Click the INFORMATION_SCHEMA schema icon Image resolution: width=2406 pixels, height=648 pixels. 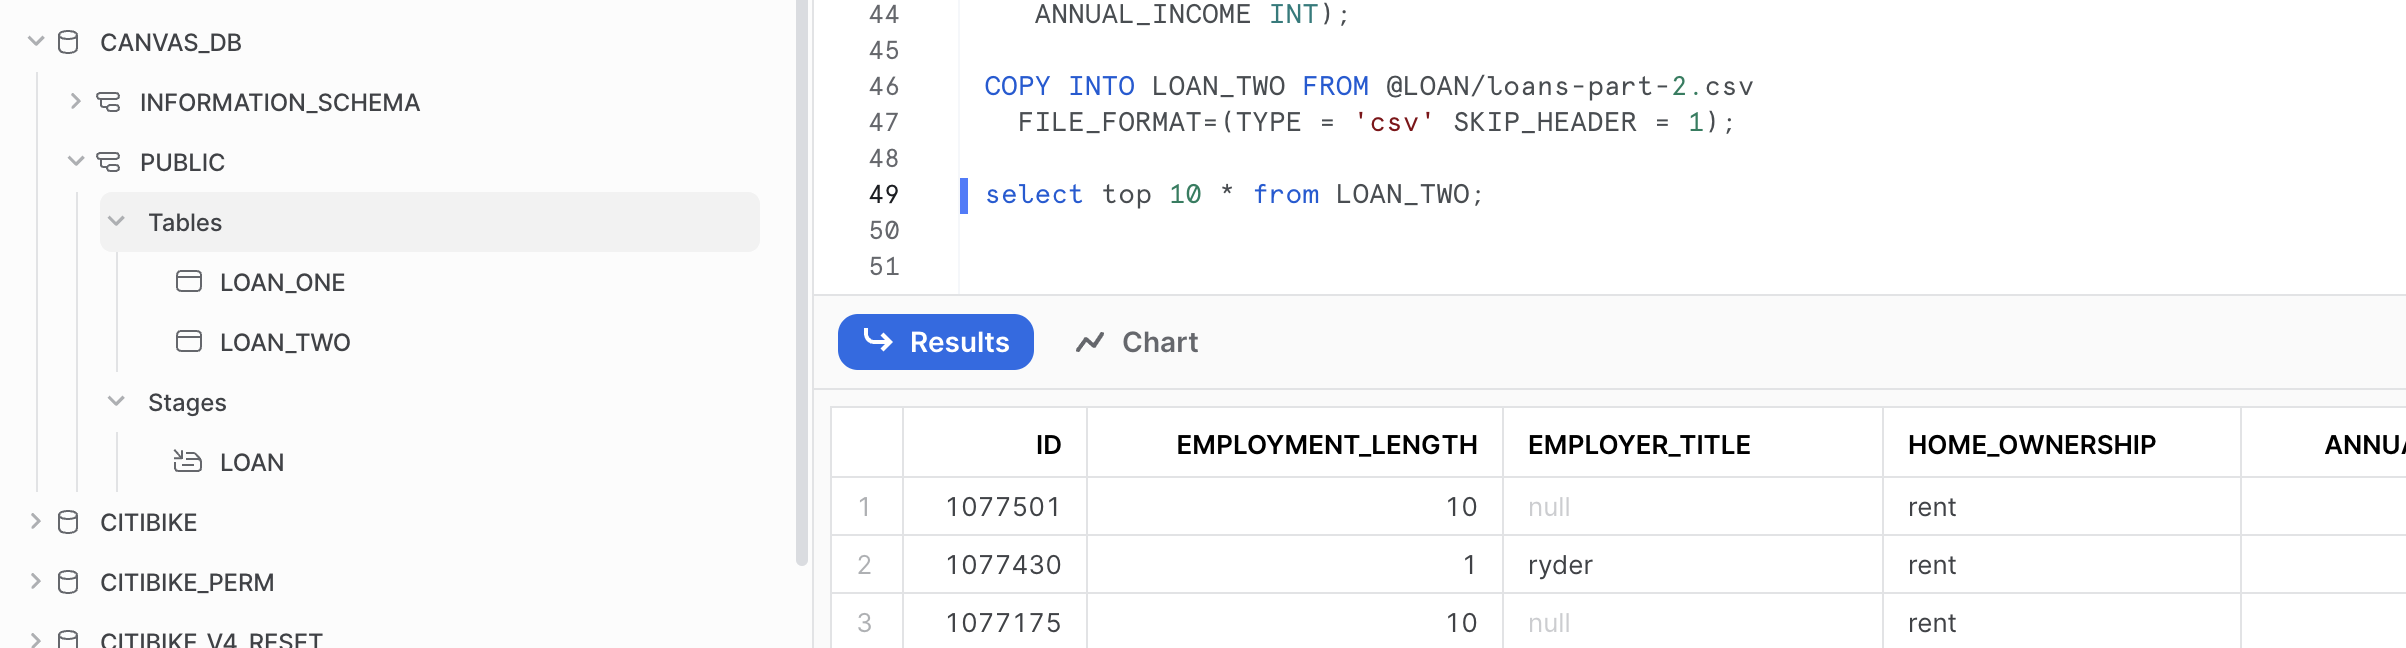108,102
